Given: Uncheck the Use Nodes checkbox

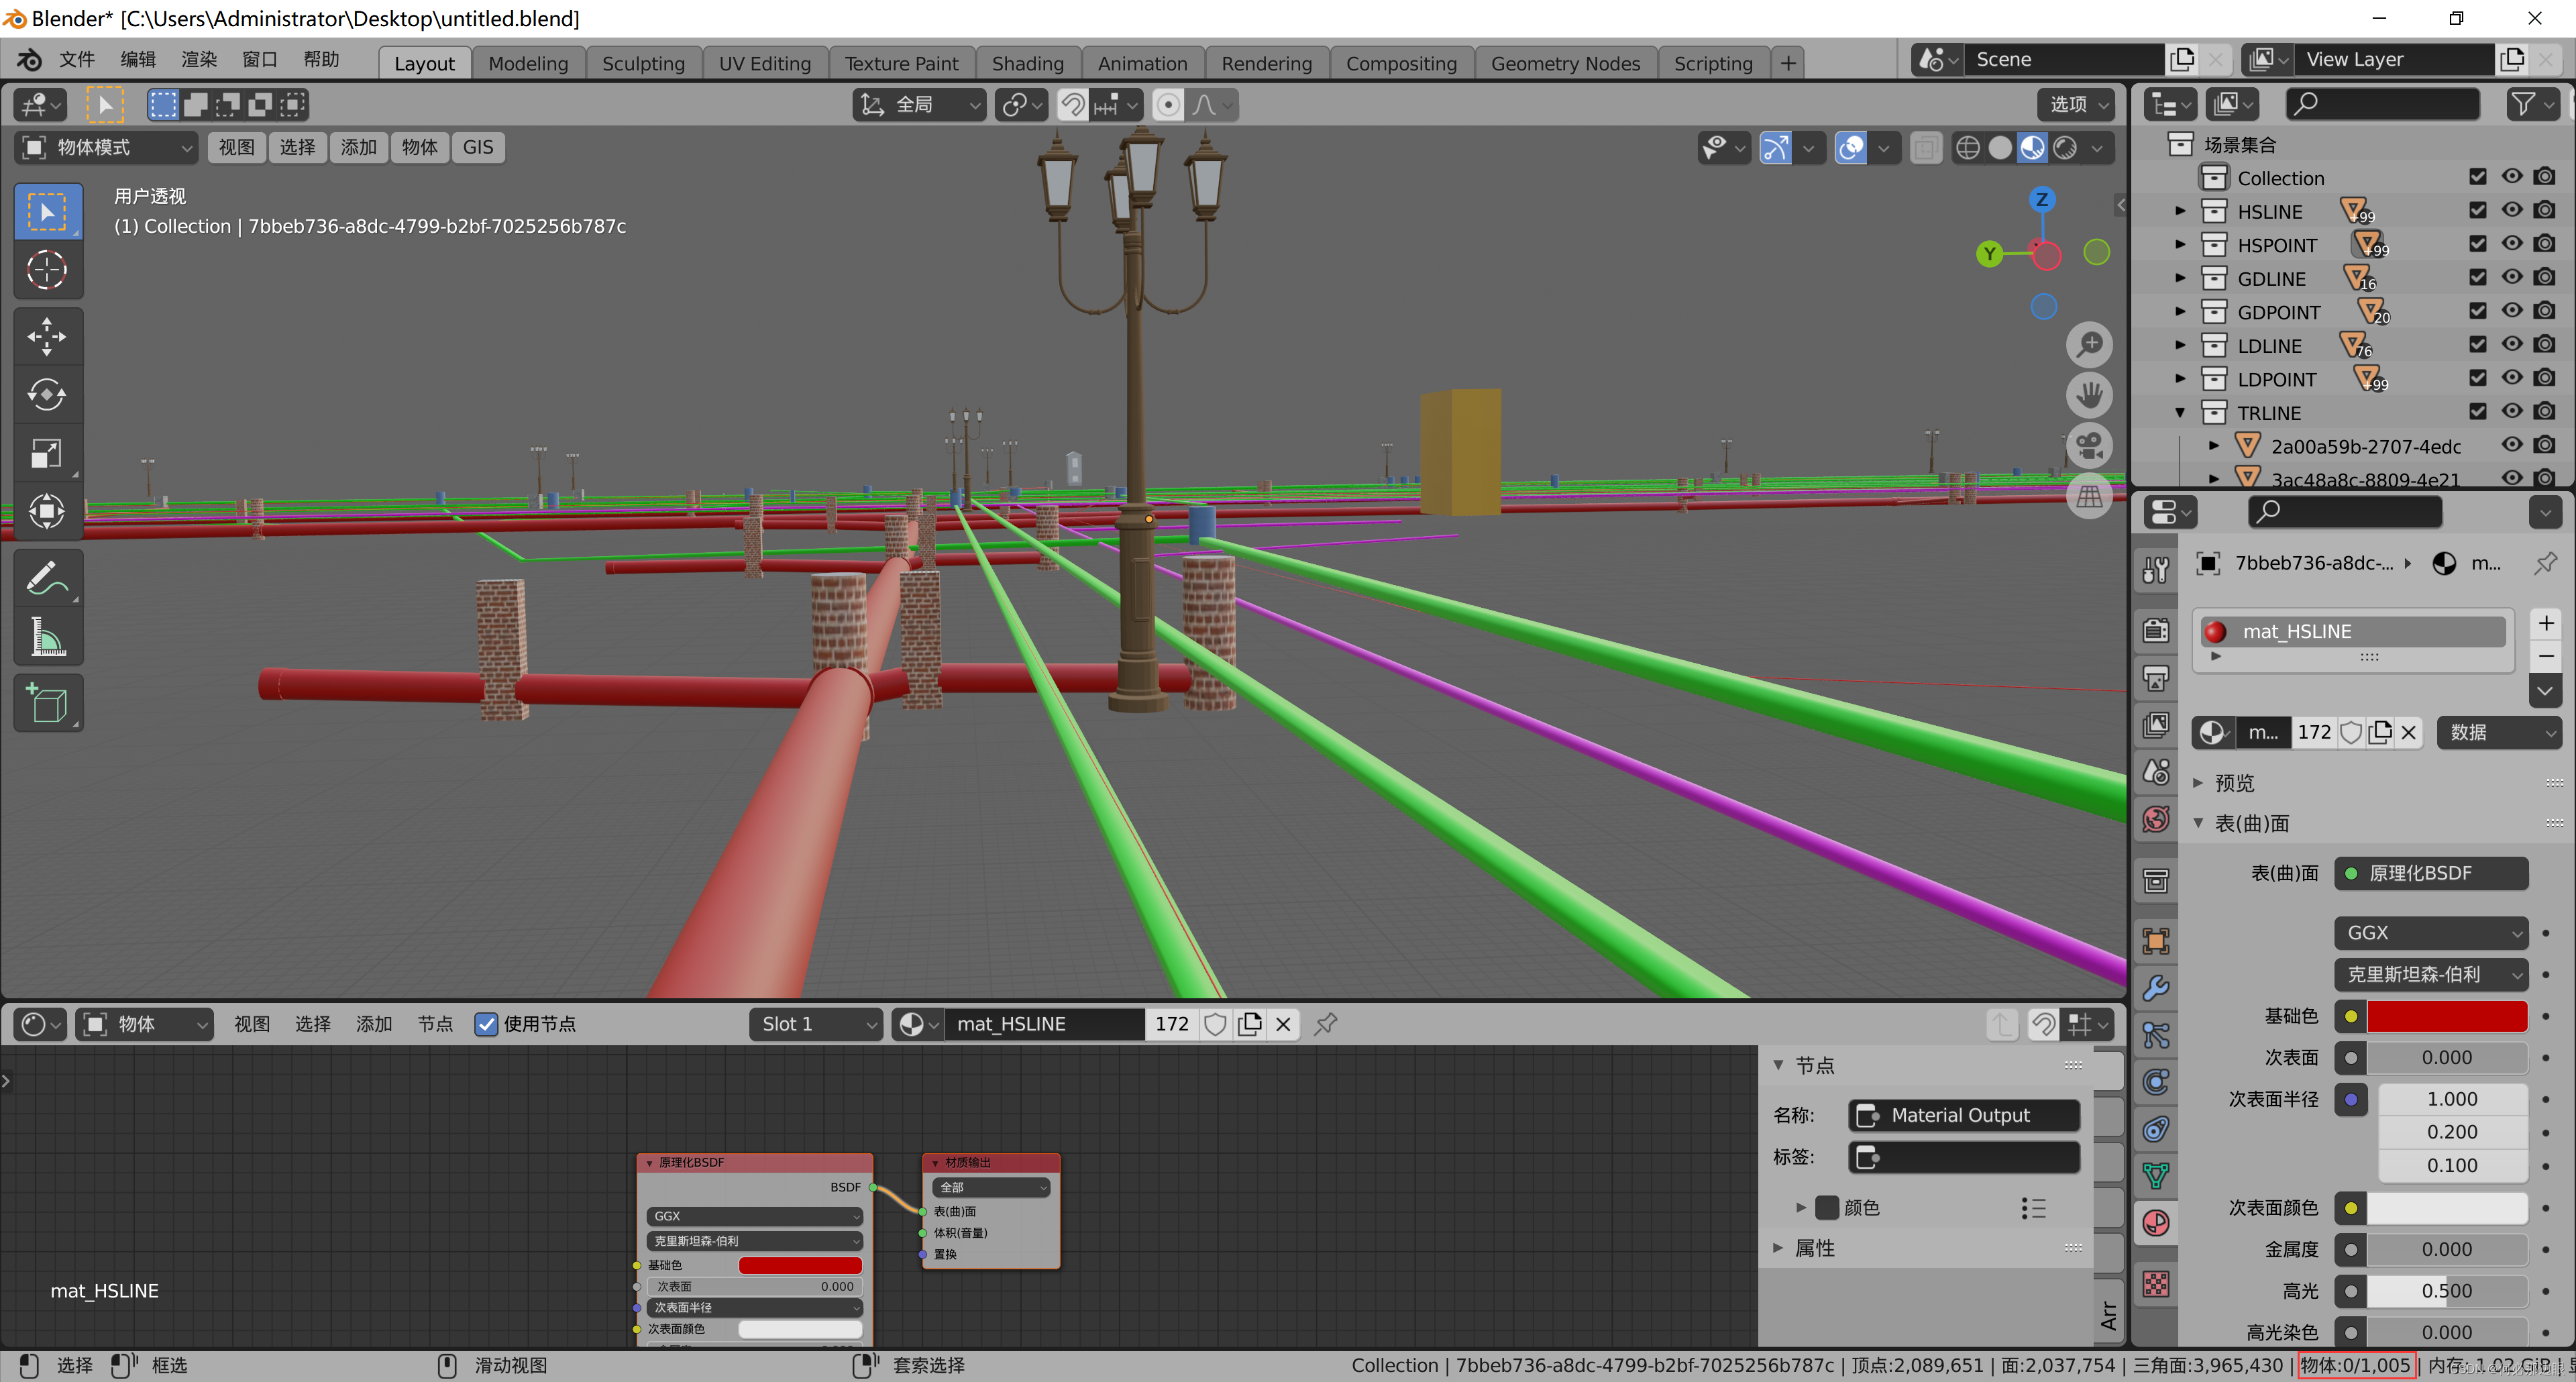Looking at the screenshot, I should [x=486, y=1024].
